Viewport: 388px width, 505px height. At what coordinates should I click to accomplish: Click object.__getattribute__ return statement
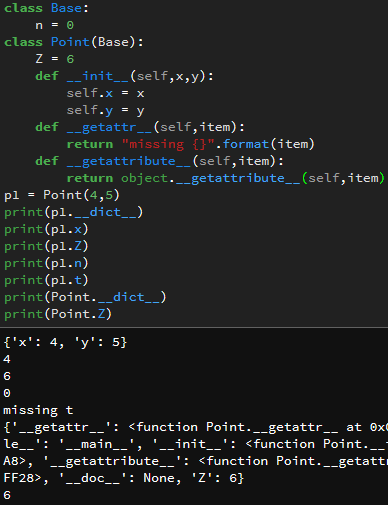(x=226, y=178)
